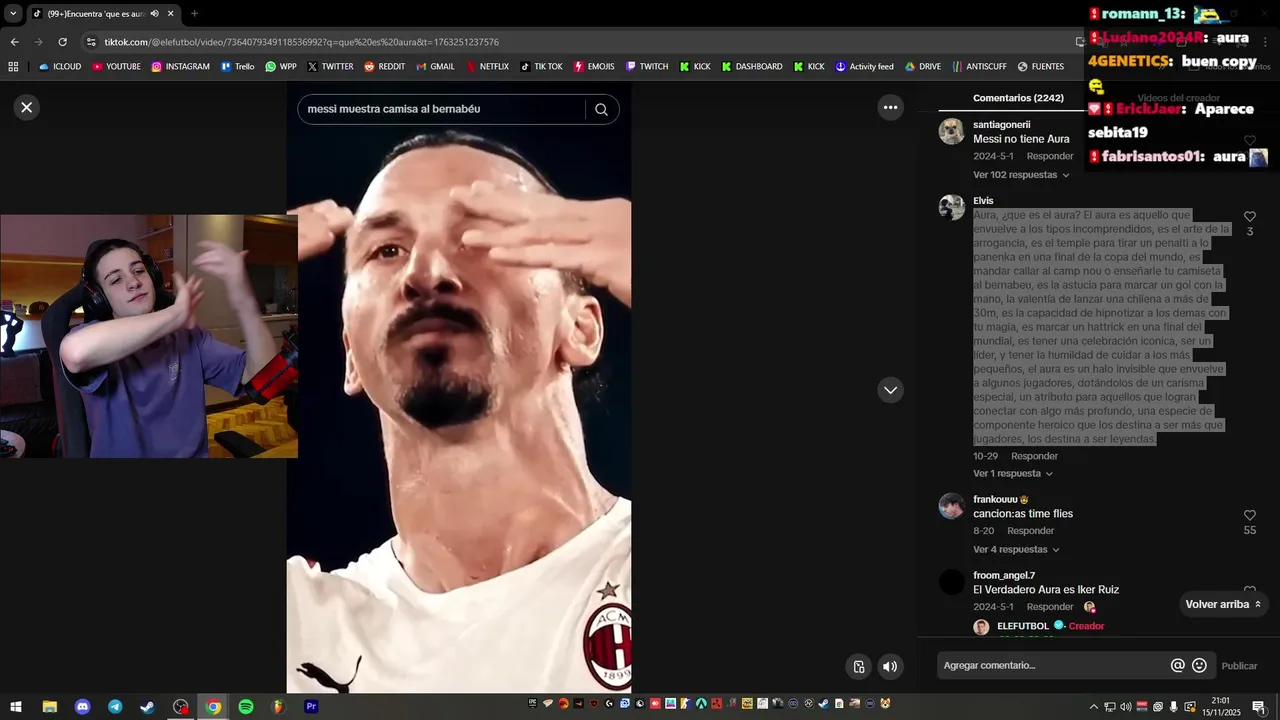Open Elvis's profile avatar
Image resolution: width=1280 pixels, height=720 pixels.
[x=951, y=207]
